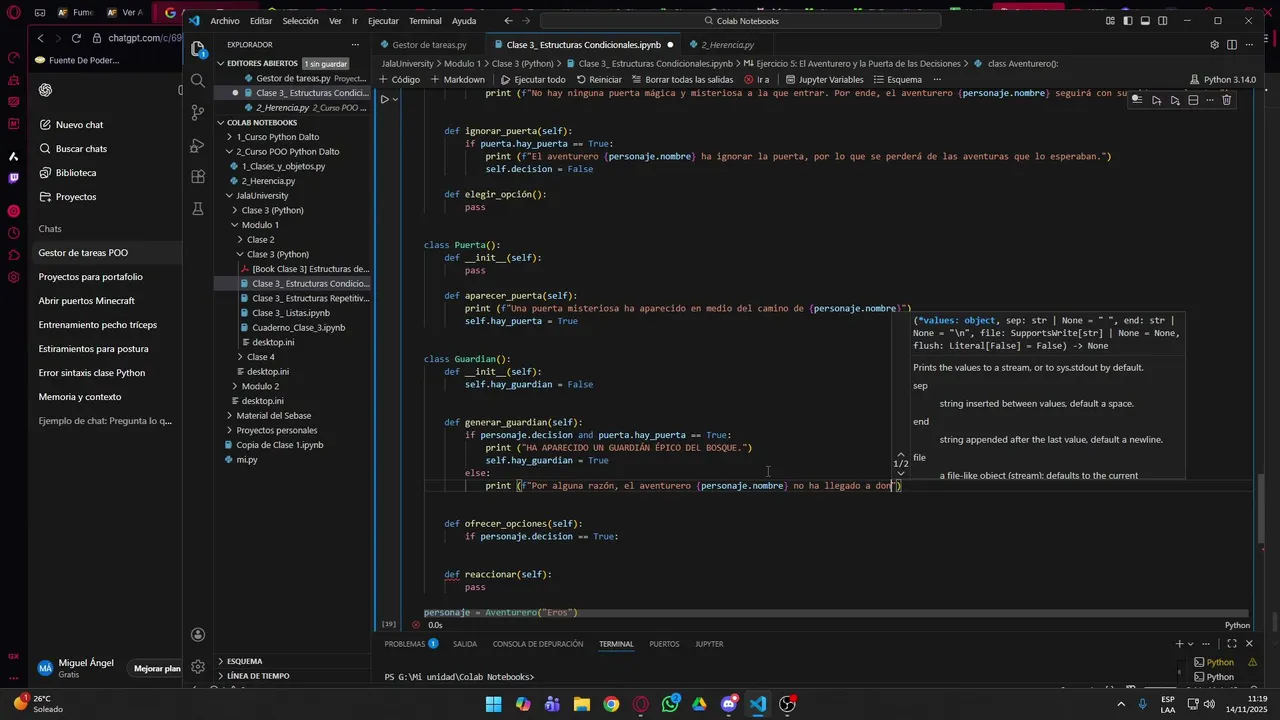Image resolution: width=1280 pixels, height=720 pixels.
Task: Open more cell actions ellipsis
Action: (1210, 100)
